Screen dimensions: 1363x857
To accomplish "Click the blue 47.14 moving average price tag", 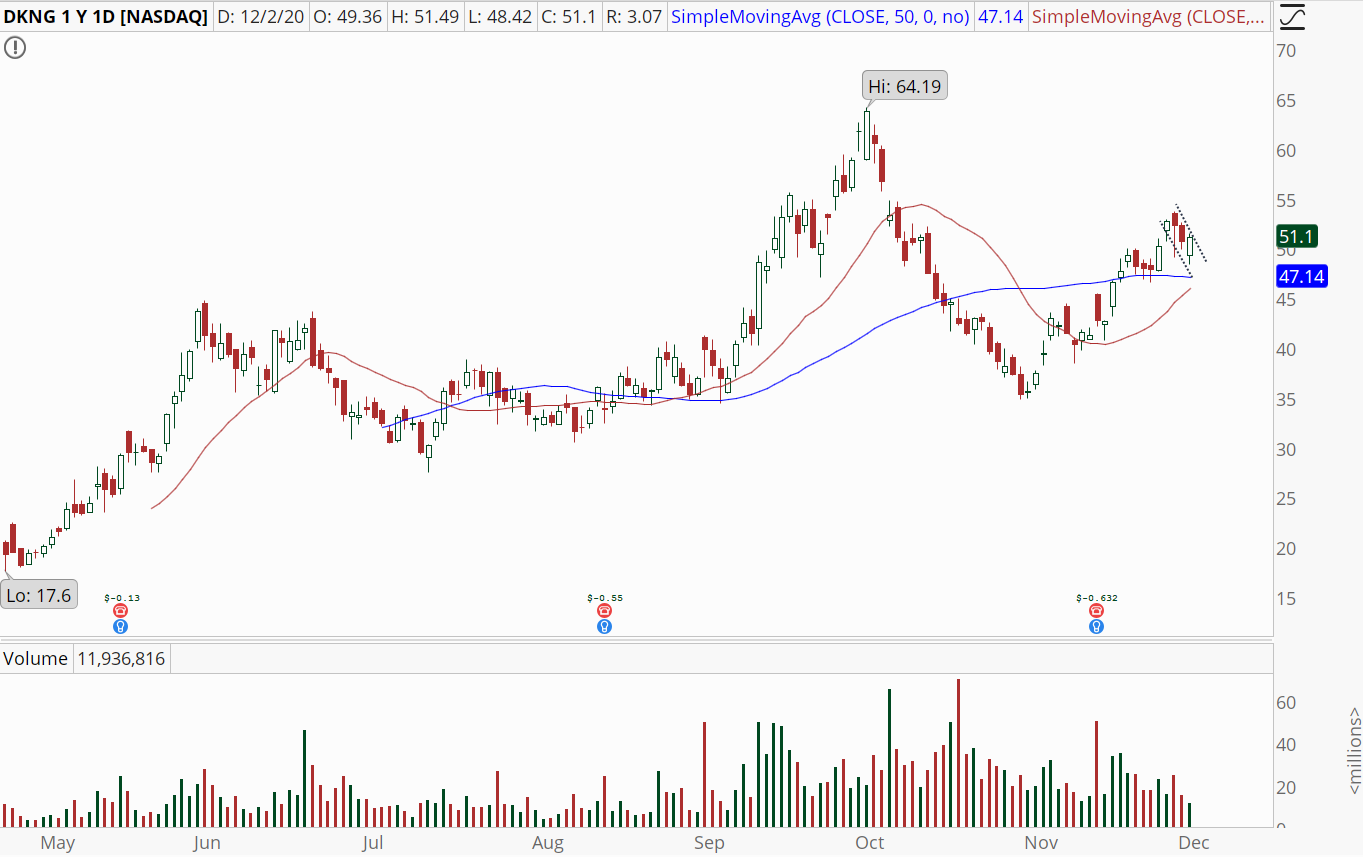I will [1302, 276].
